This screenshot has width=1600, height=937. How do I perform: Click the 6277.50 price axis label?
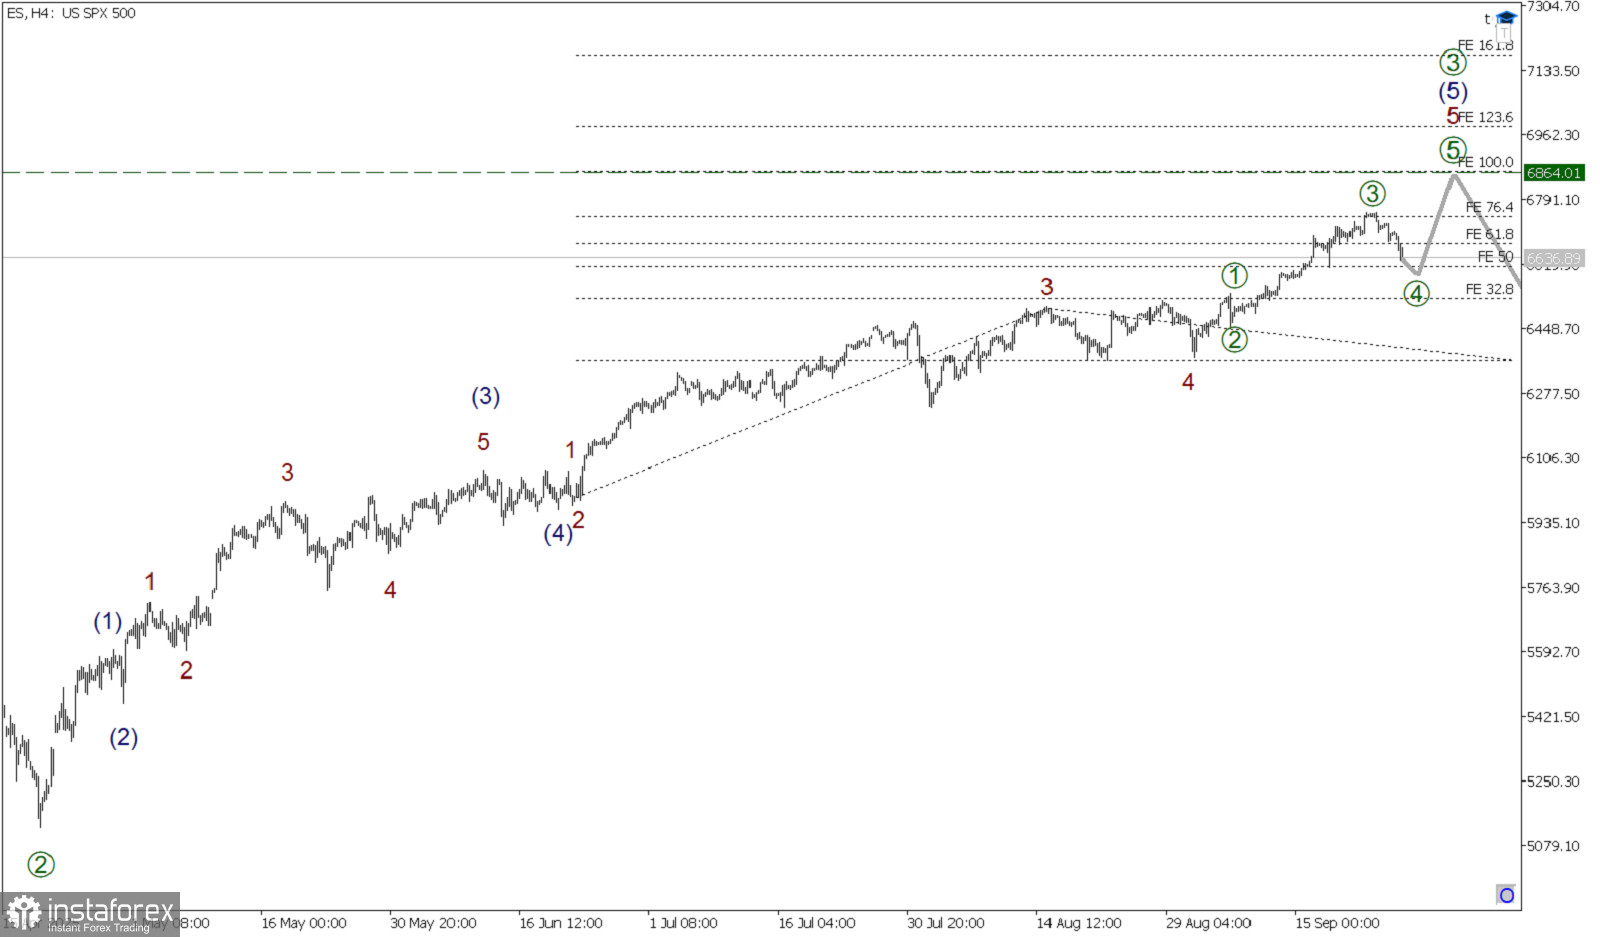pos(1553,394)
